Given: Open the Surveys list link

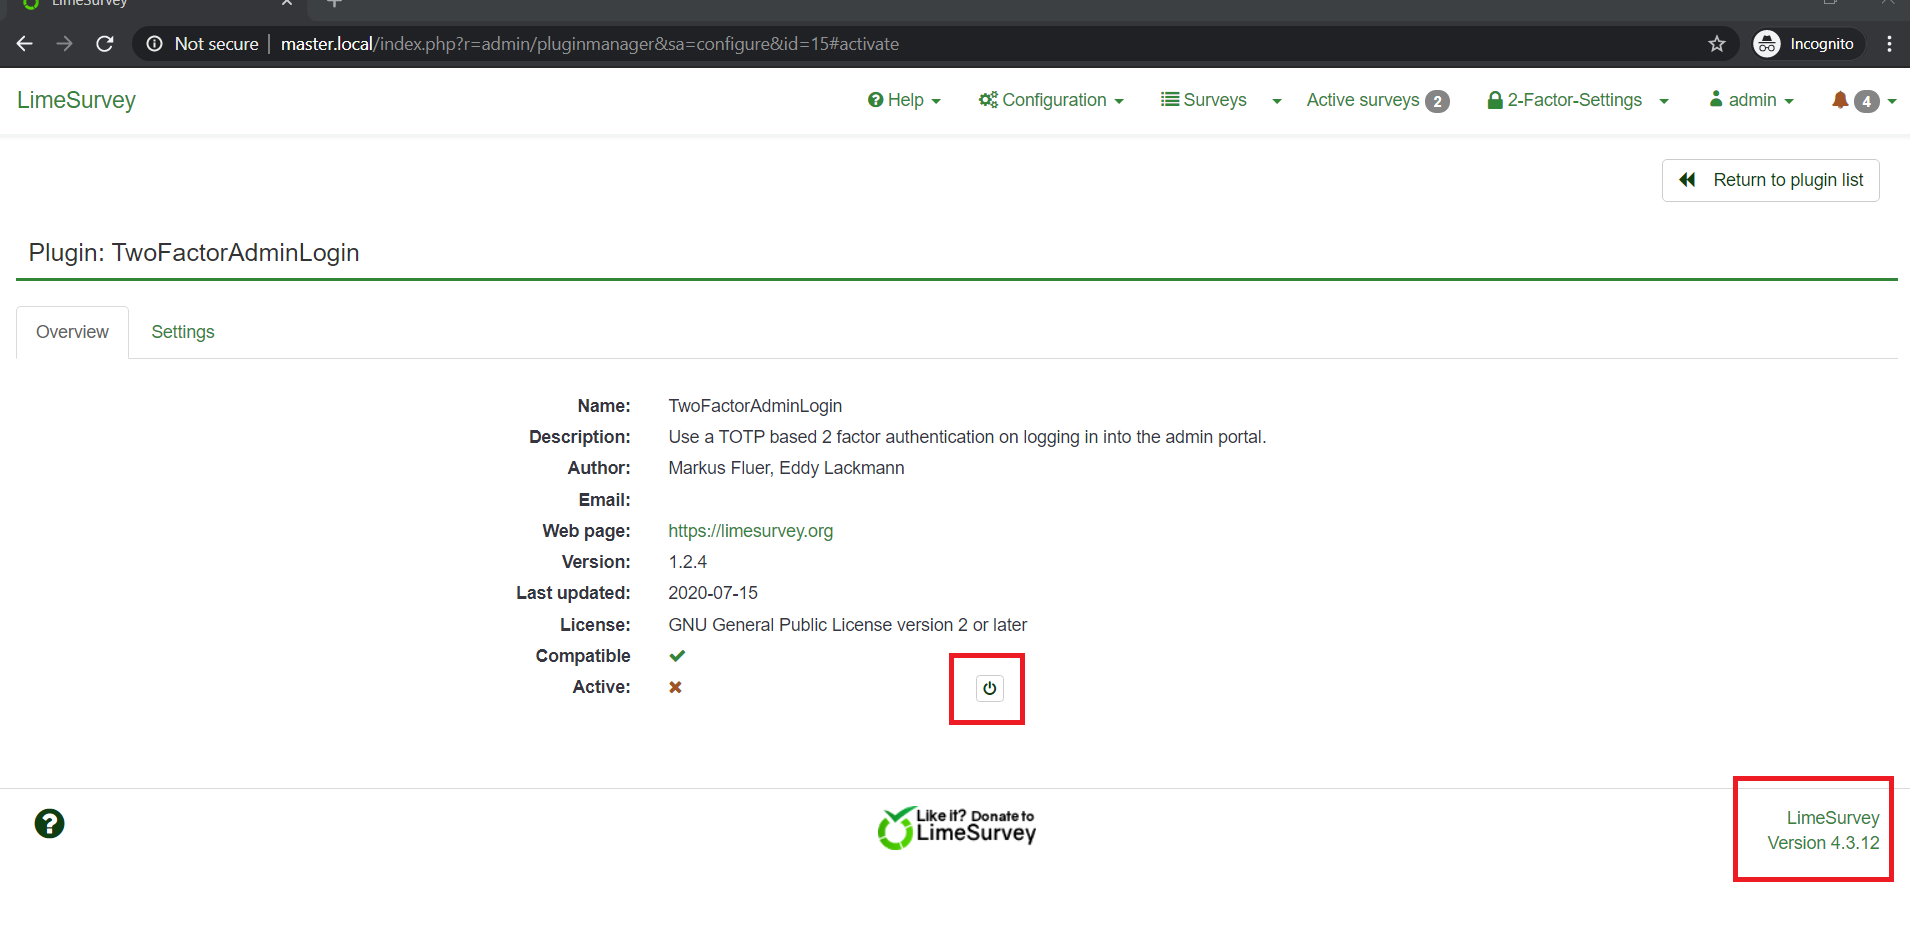Looking at the screenshot, I should [x=1204, y=100].
